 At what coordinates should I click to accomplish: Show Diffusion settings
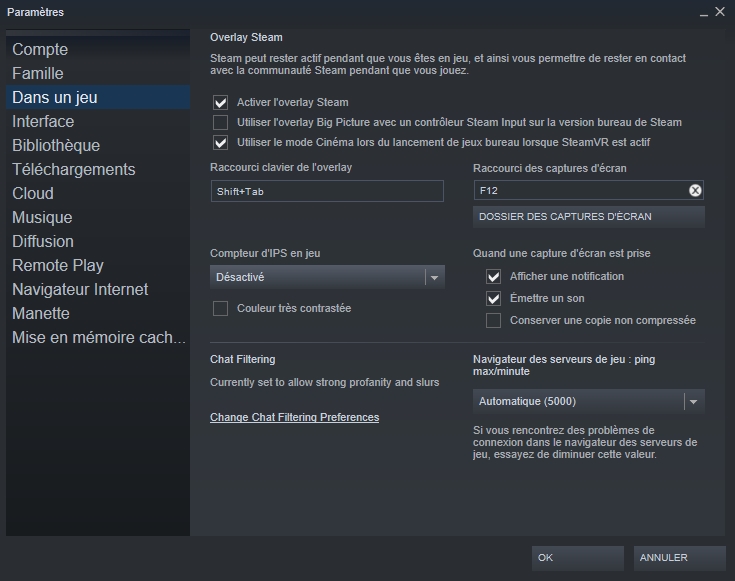coord(98,241)
